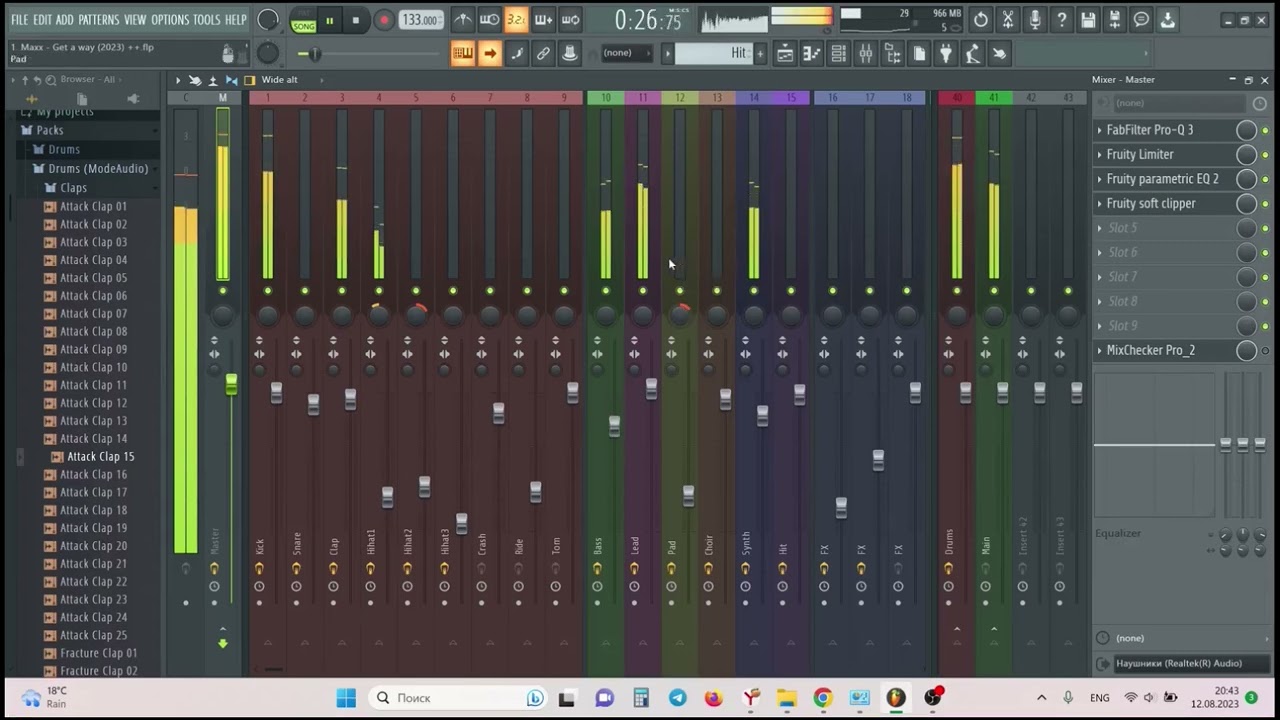Toggle the 3.2.1 countdown before recording
The width and height of the screenshot is (1280, 720).
click(516, 19)
